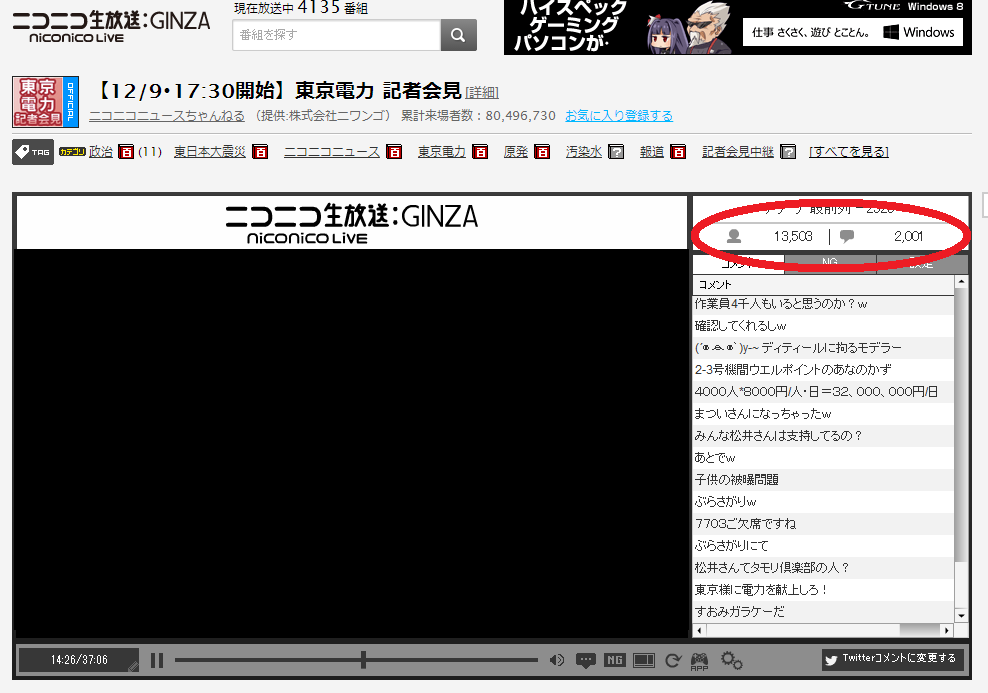
Task: Open dictionary icon beside 報道 tag
Action: (678, 152)
